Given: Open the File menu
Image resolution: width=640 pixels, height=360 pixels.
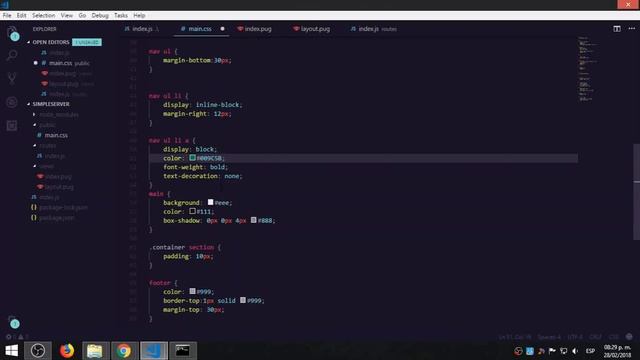Looking at the screenshot, I should pos(7,16).
